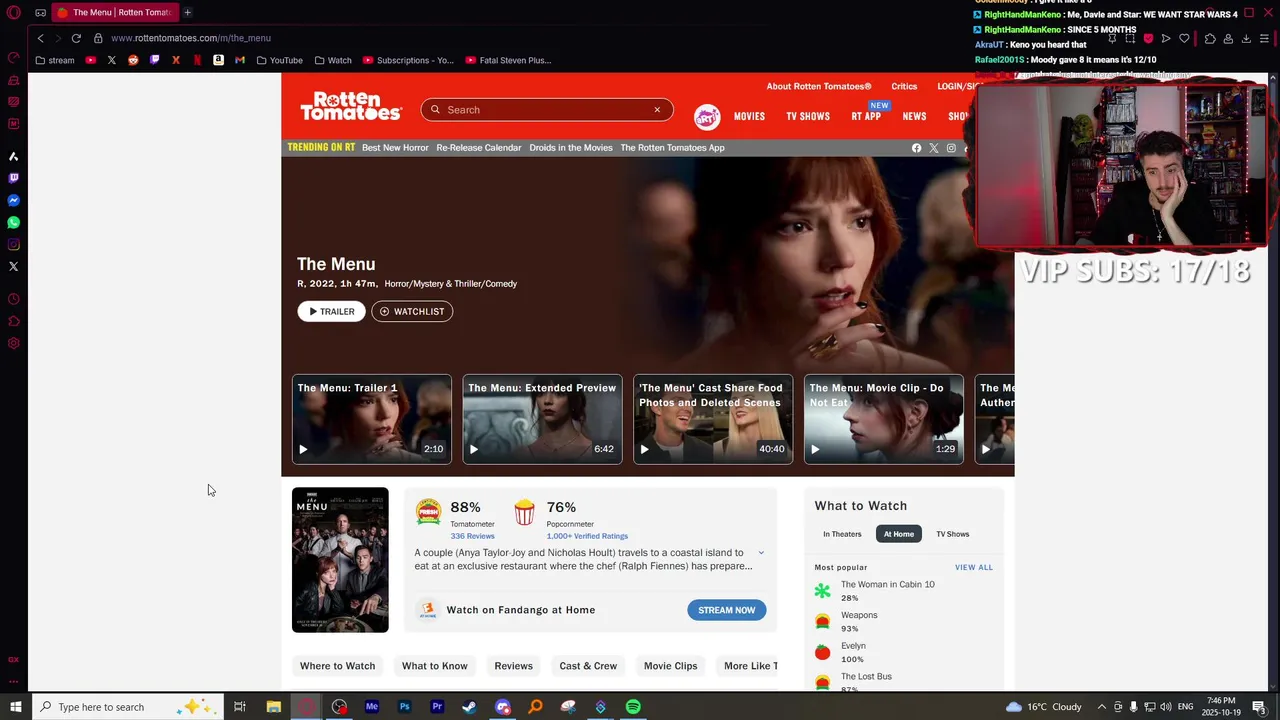This screenshot has width=1280, height=720.
Task: Open the NEWS menu
Action: [x=914, y=116]
